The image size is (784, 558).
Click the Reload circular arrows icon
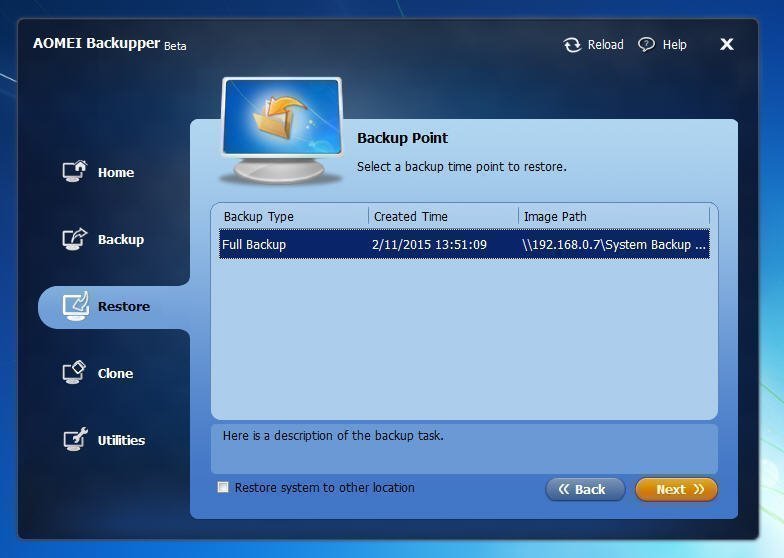(572, 45)
